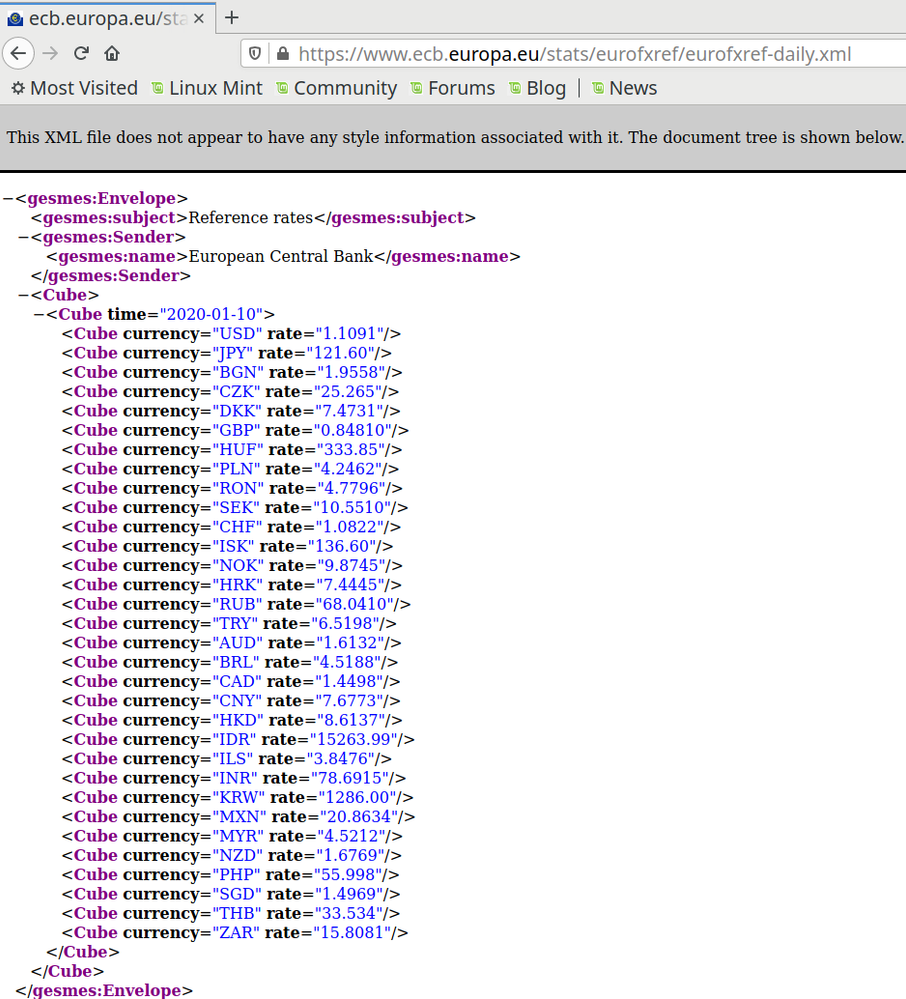Collapse the gesmes:Sender node
The width and height of the screenshot is (906, 999).
point(24,237)
